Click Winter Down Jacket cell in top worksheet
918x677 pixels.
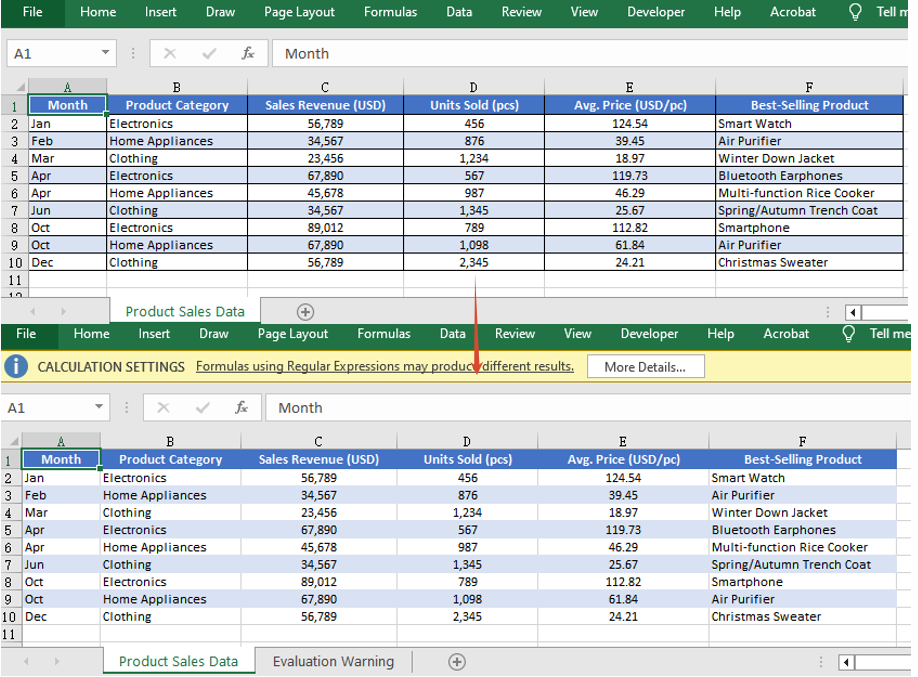(x=809, y=159)
